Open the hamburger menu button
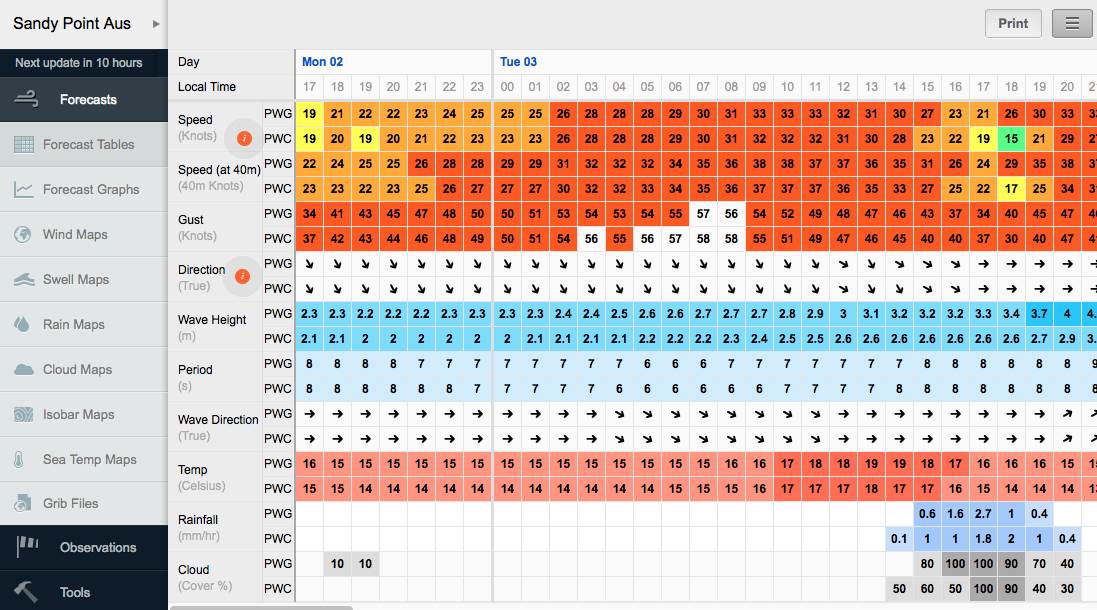Image resolution: width=1097 pixels, height=610 pixels. pyautogui.click(x=1072, y=23)
